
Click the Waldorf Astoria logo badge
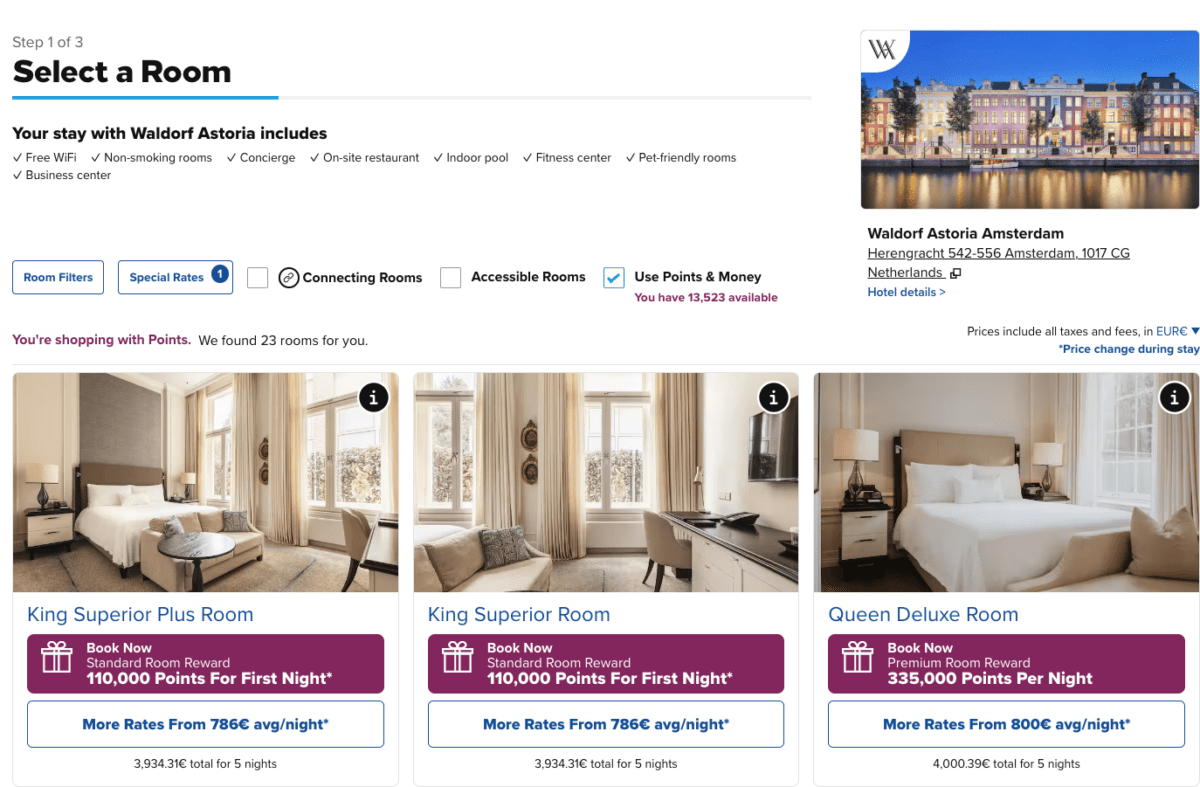point(883,50)
